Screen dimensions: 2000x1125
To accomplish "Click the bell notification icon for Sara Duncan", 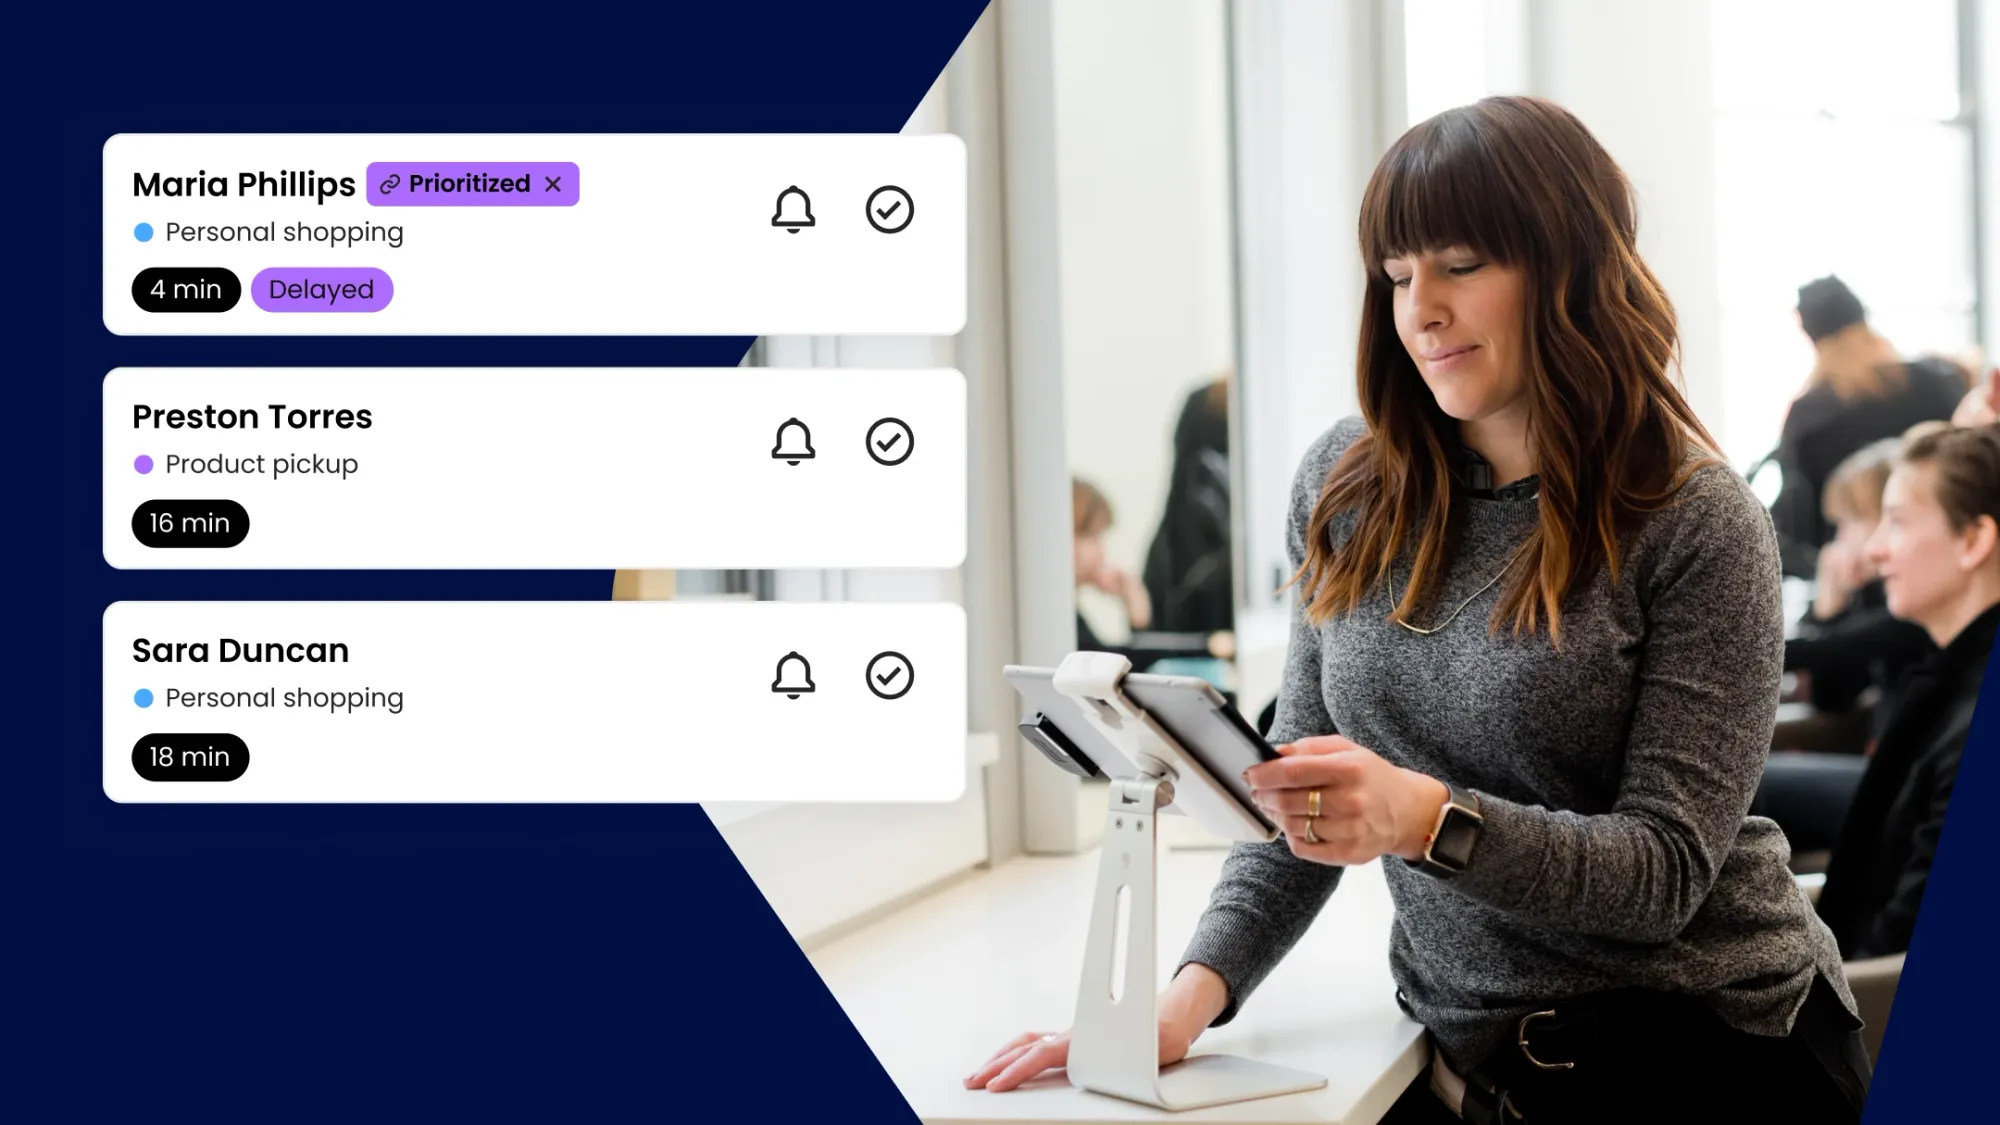I will pos(793,674).
